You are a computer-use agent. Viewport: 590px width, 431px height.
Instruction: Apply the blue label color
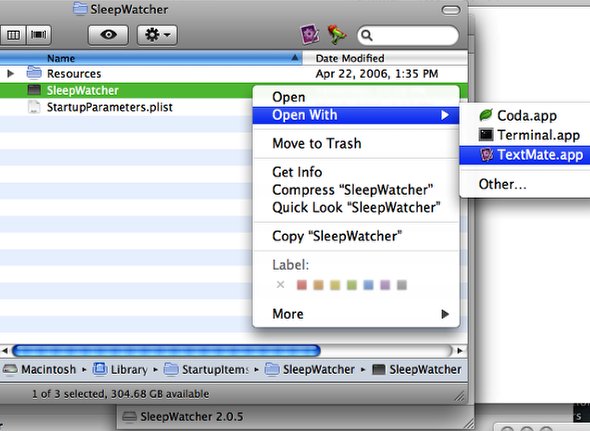click(368, 285)
